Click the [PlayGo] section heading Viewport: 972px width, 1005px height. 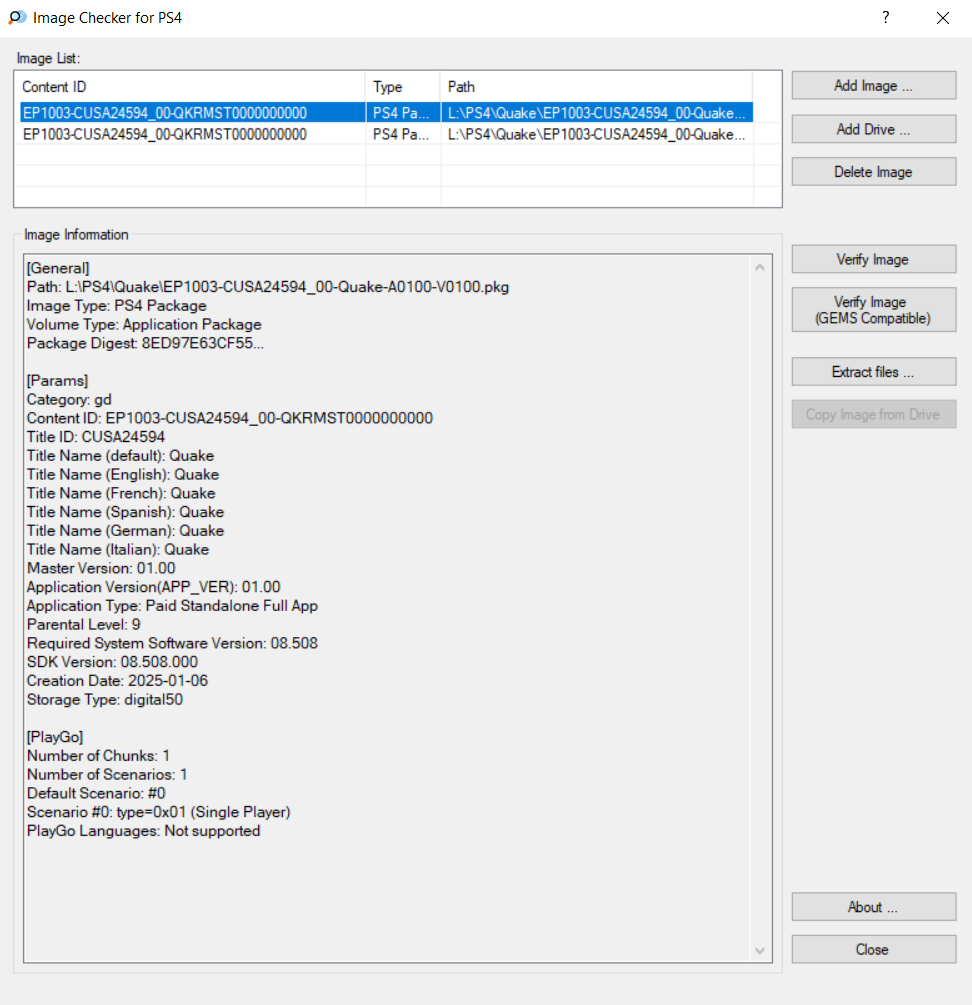click(x=55, y=737)
